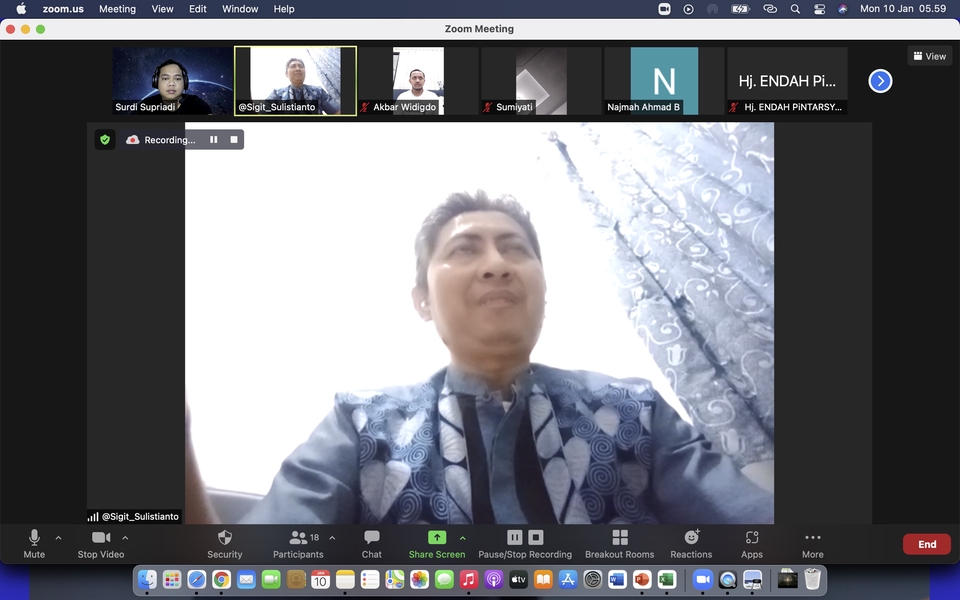Open PowerPoint from the Dock
The height and width of the screenshot is (600, 960).
click(642, 579)
